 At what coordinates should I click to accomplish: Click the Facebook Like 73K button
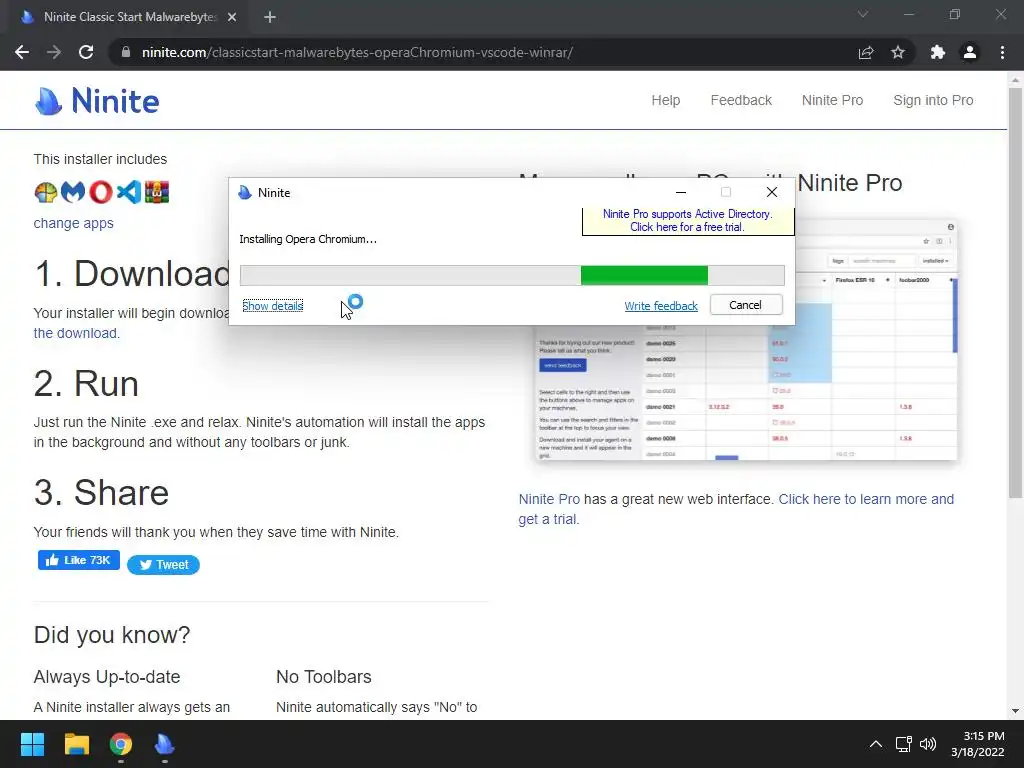point(78,560)
